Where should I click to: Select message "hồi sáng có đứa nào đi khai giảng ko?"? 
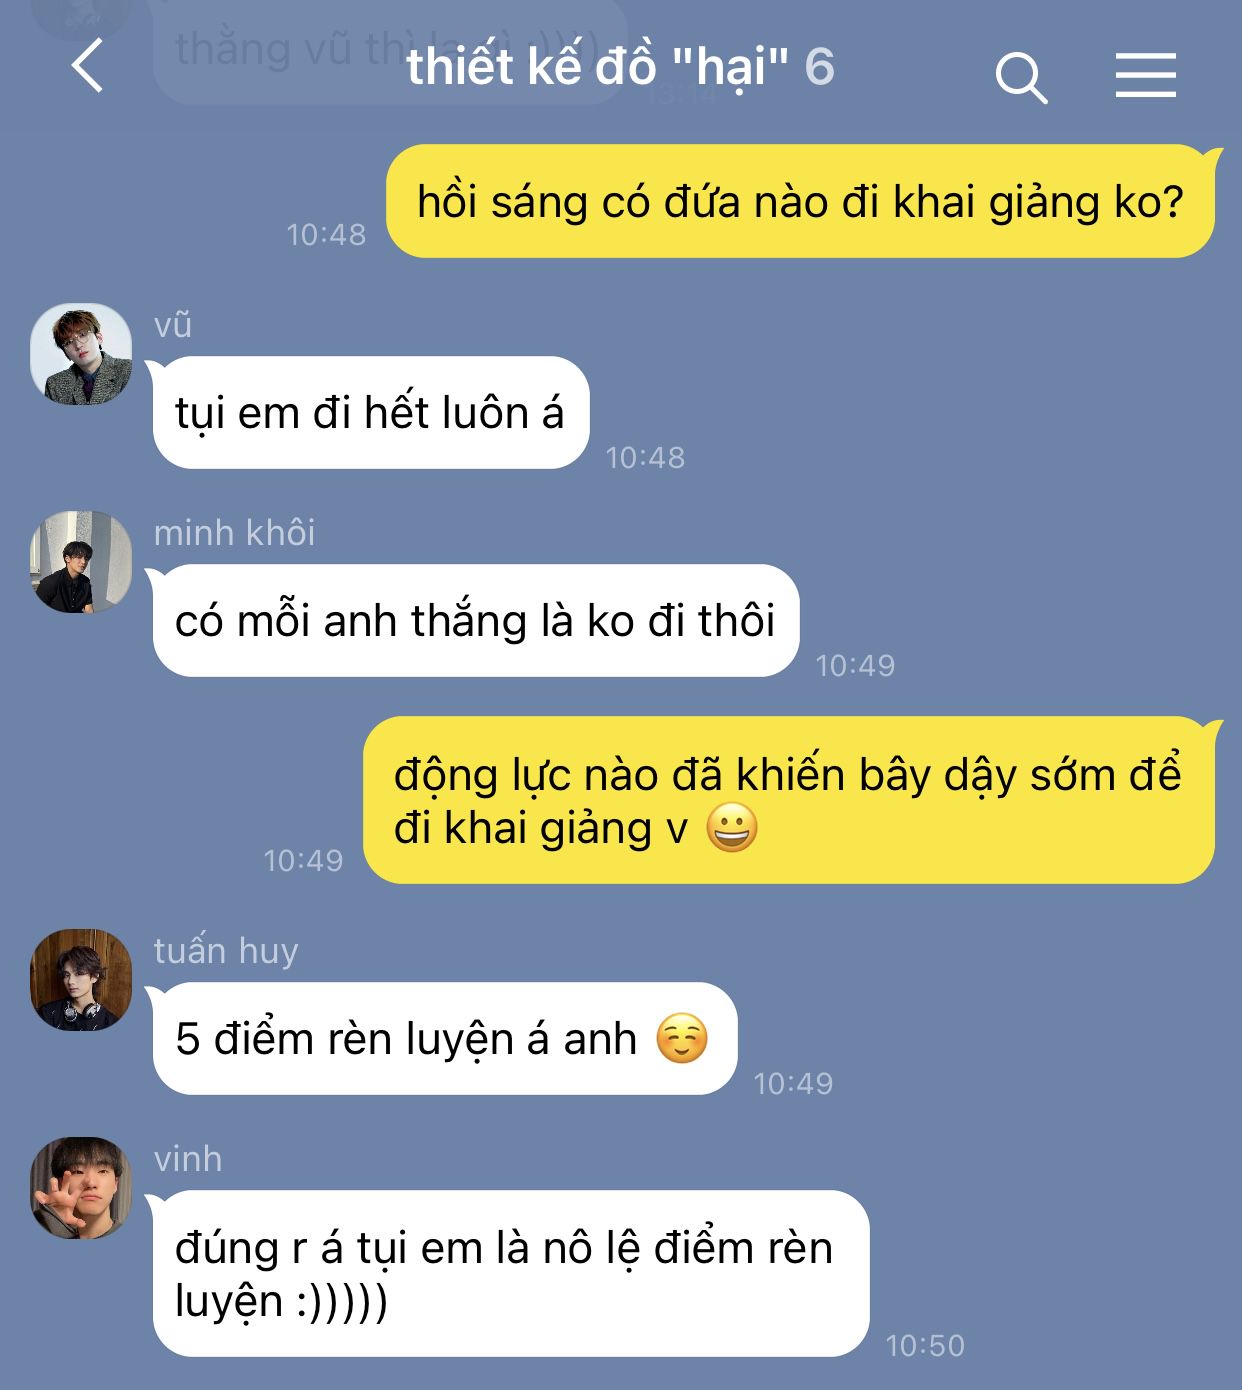pyautogui.click(x=800, y=201)
